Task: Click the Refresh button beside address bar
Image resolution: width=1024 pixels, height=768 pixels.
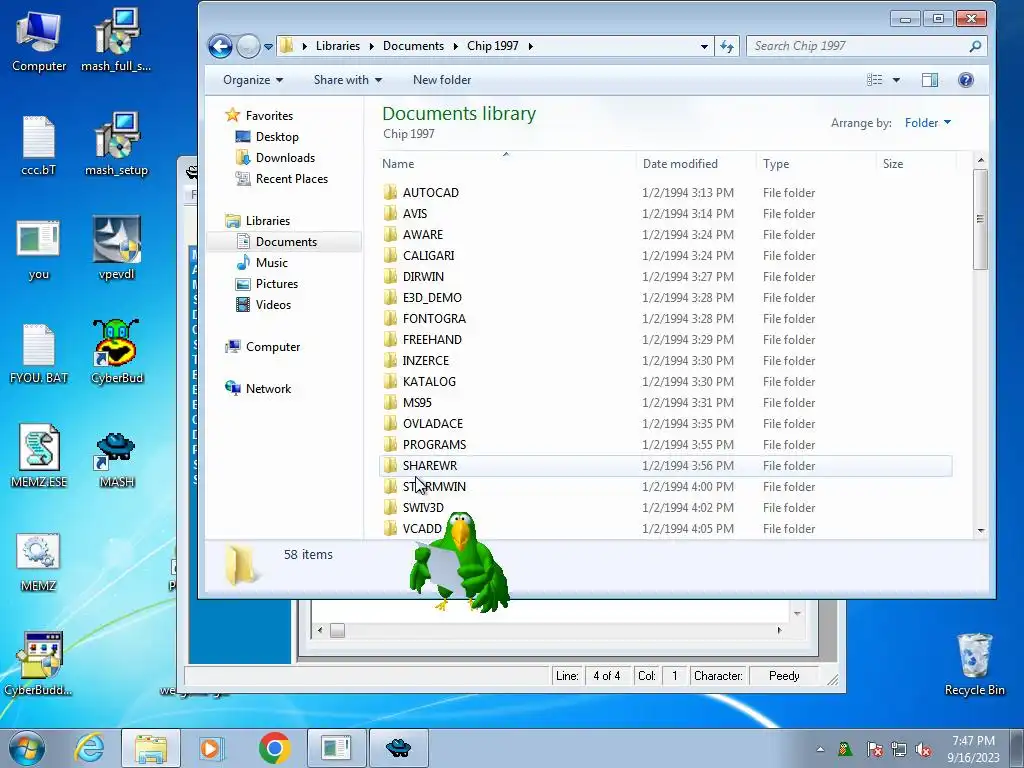Action: tap(727, 46)
